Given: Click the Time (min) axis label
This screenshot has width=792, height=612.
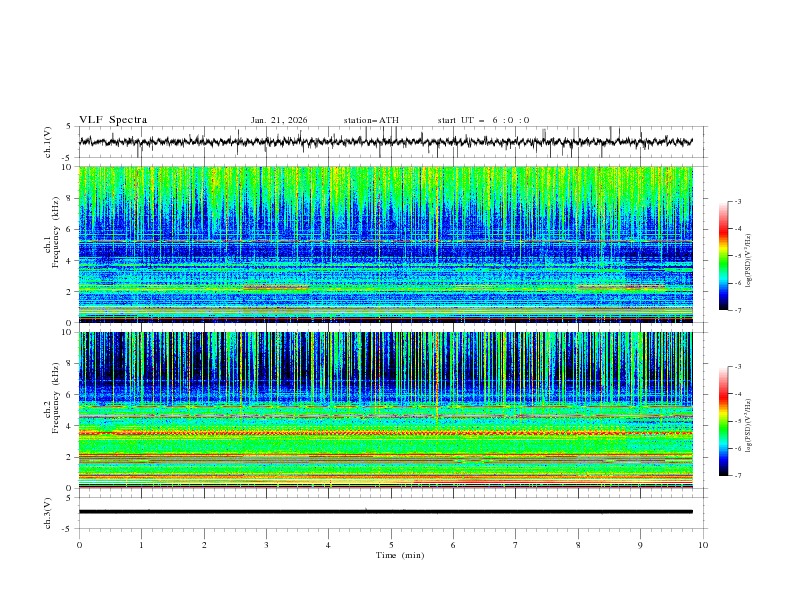Looking at the screenshot, I should click(x=400, y=555).
